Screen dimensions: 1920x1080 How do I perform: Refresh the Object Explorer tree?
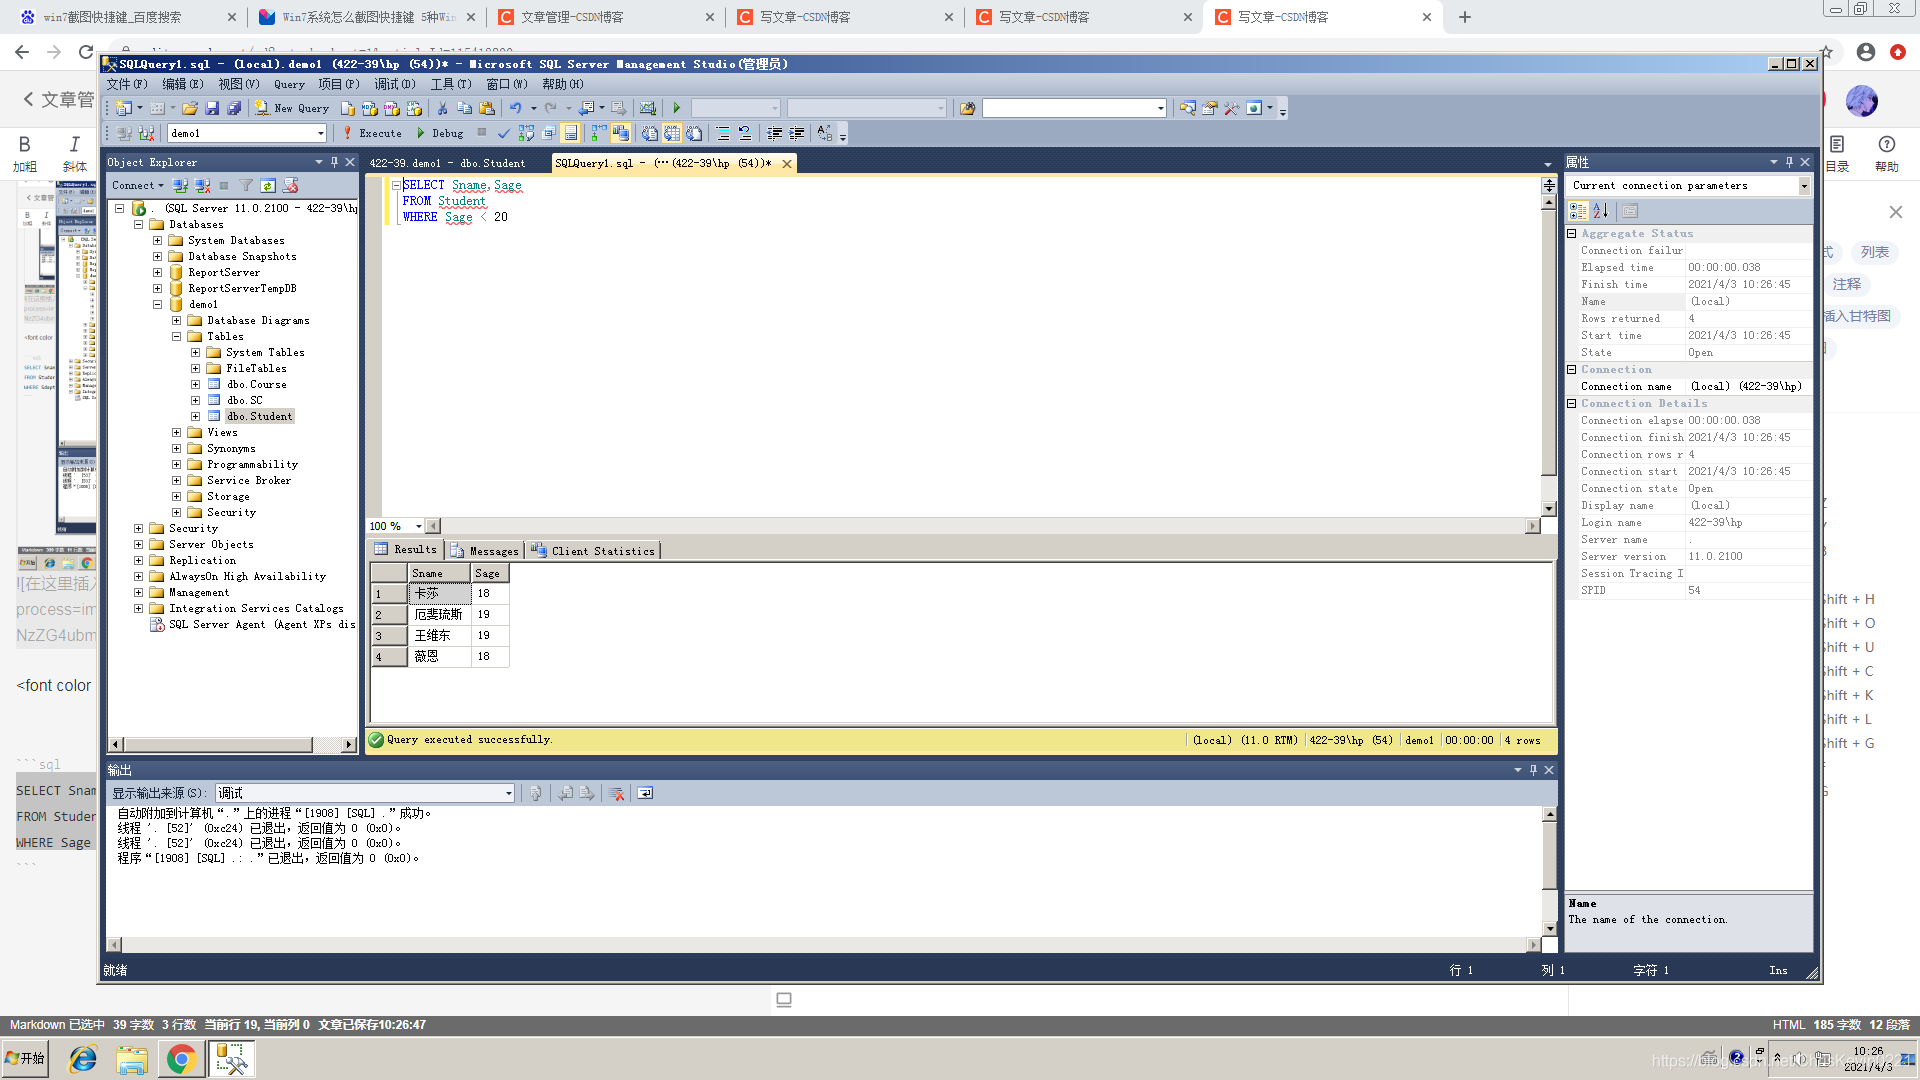[x=268, y=186]
